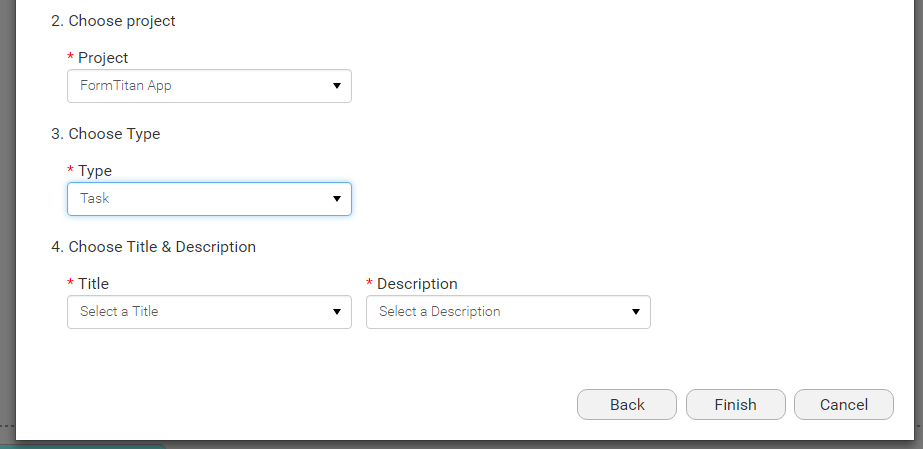923x449 pixels.
Task: Click the '2. Choose project' heading
Action: click(x=113, y=21)
